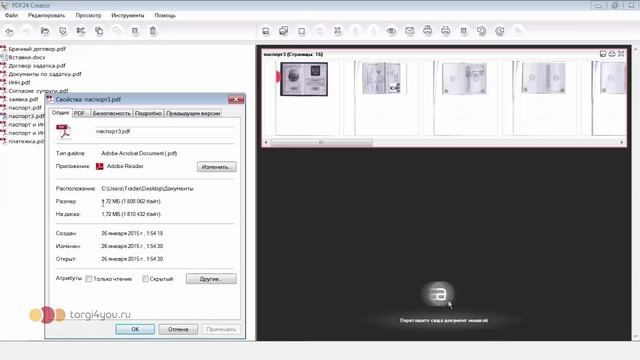Click the Adobe Reader application icon in dialog
The height and width of the screenshot is (360, 640).
click(x=99, y=166)
